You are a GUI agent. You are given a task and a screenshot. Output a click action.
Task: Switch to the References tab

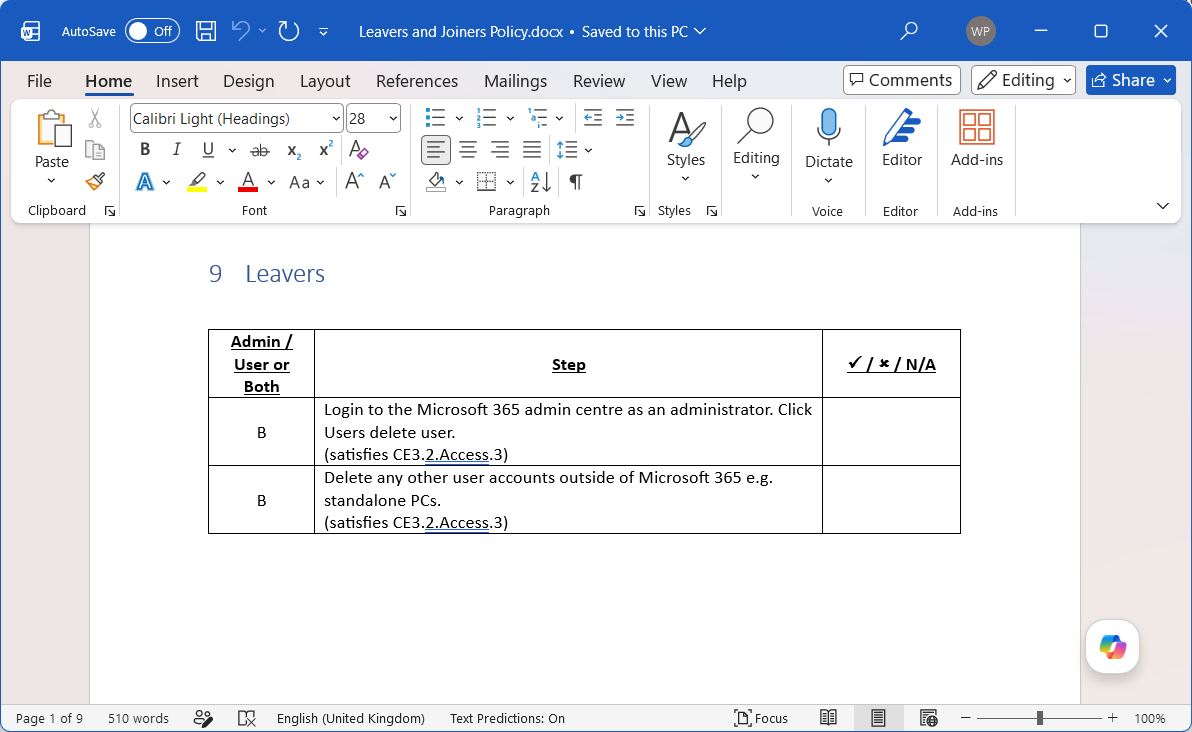click(x=417, y=81)
